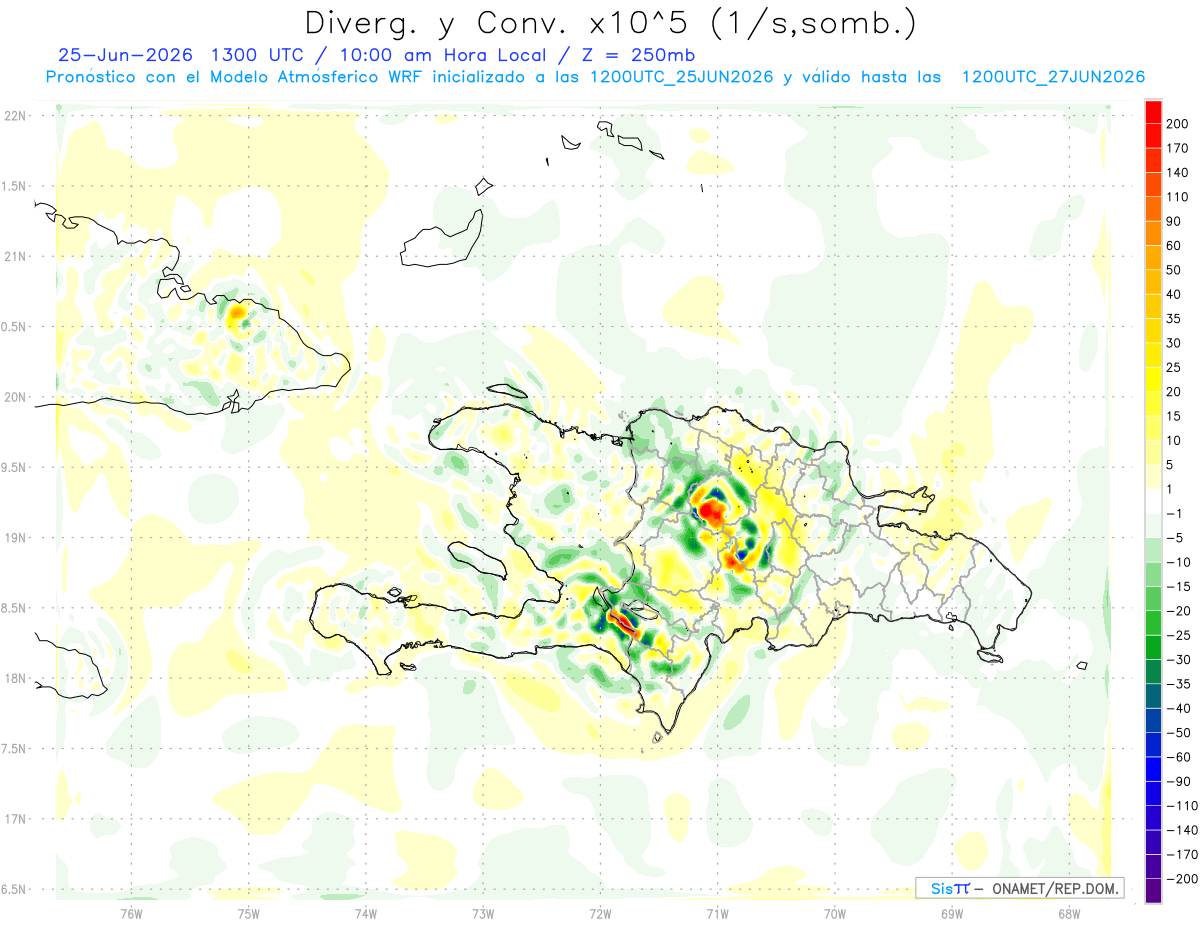Click the longitude label '75W'
Viewport: 1200px width, 927px height.
tap(249, 913)
